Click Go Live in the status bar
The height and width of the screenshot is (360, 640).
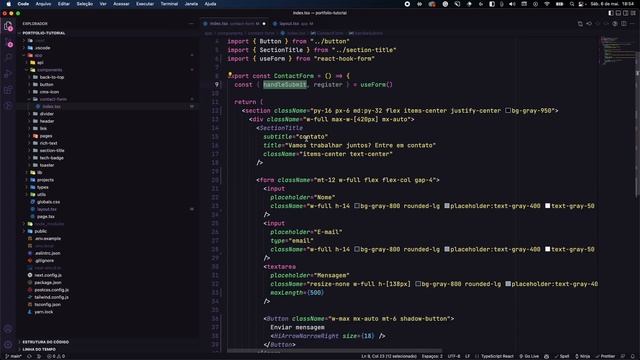click(x=529, y=356)
